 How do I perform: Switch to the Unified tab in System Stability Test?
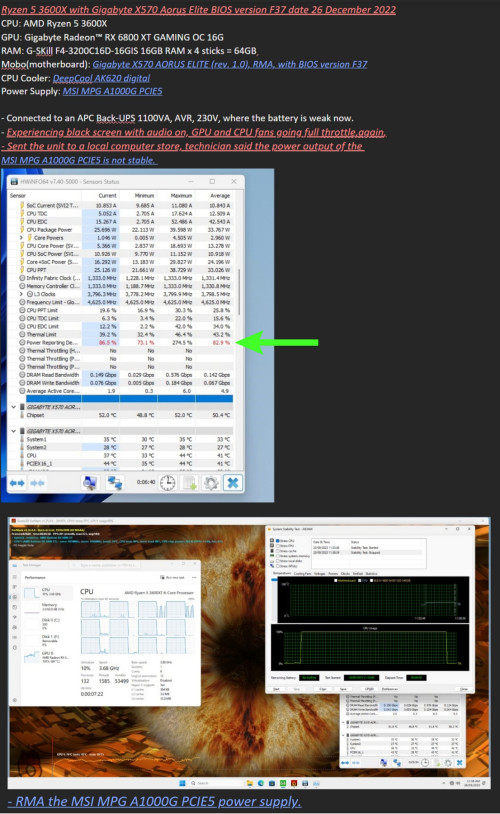pyautogui.click(x=358, y=574)
